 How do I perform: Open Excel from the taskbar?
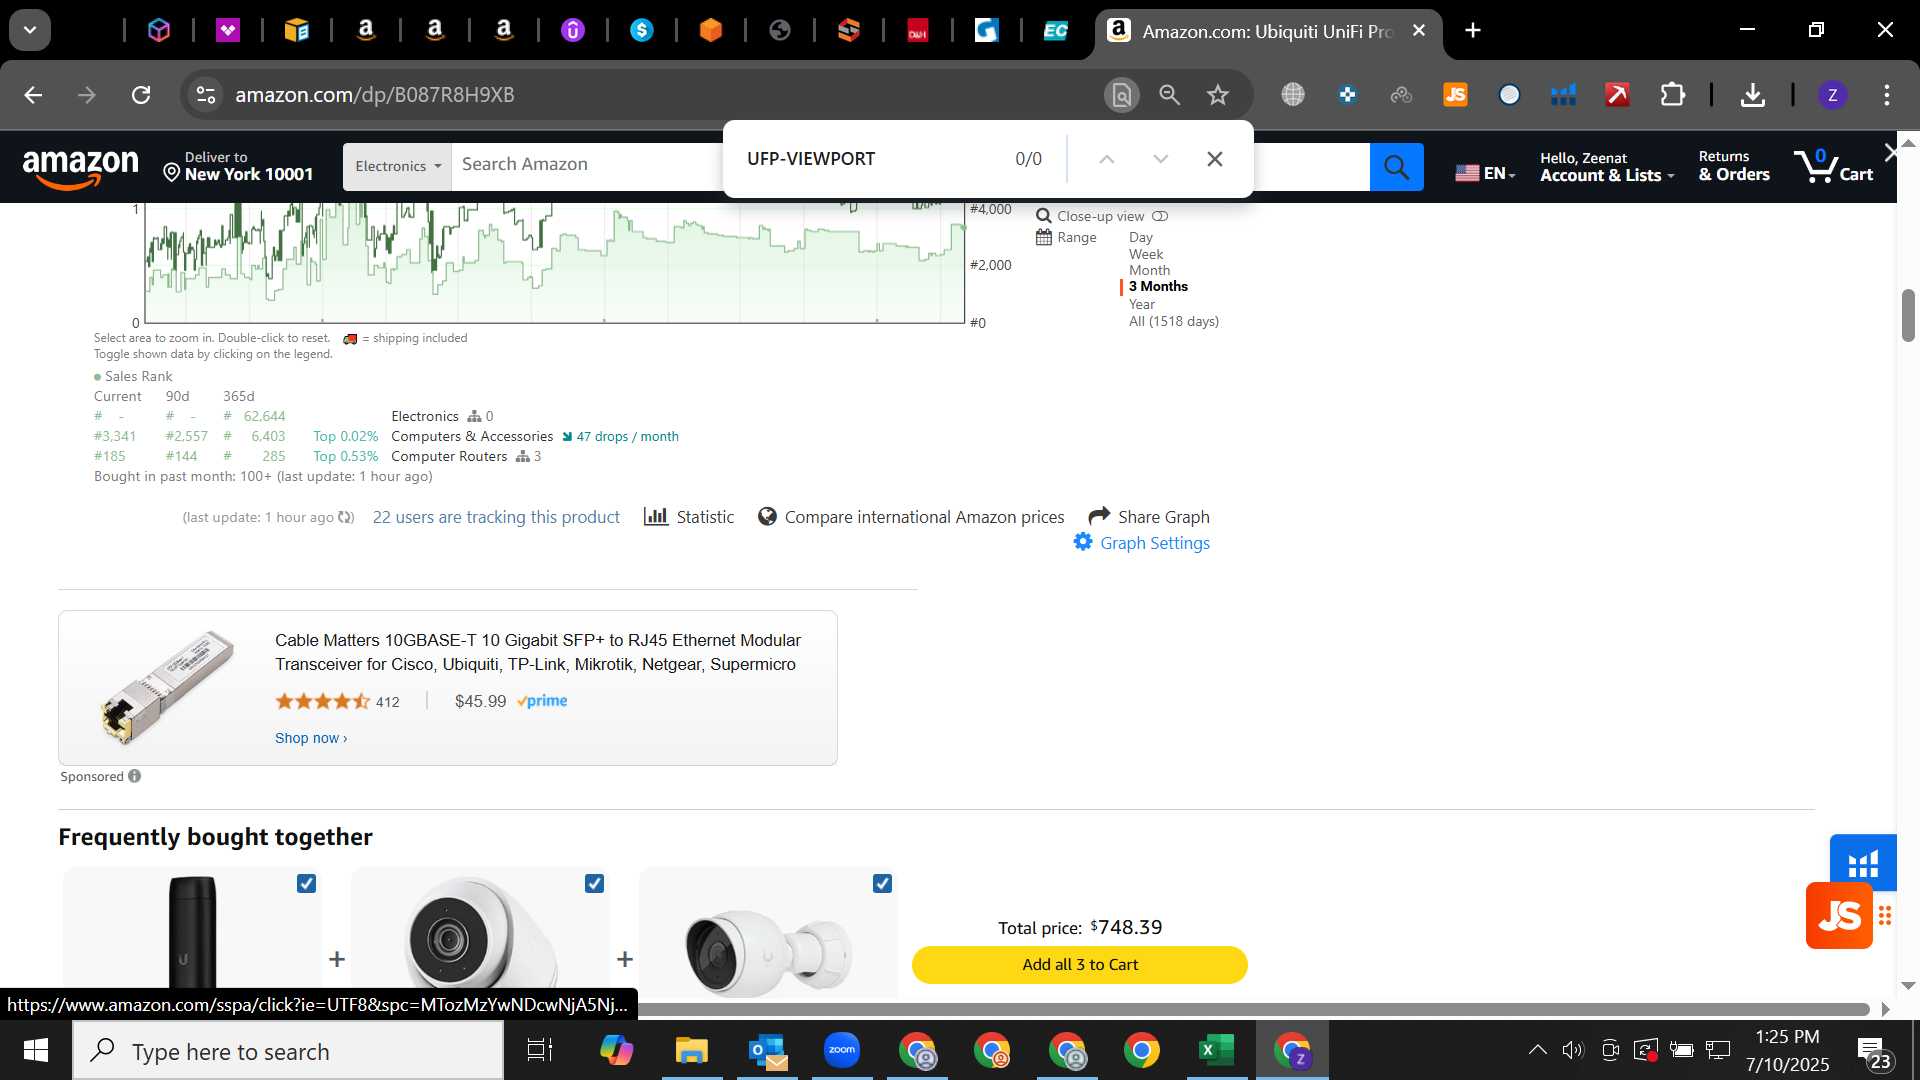[x=1216, y=1050]
